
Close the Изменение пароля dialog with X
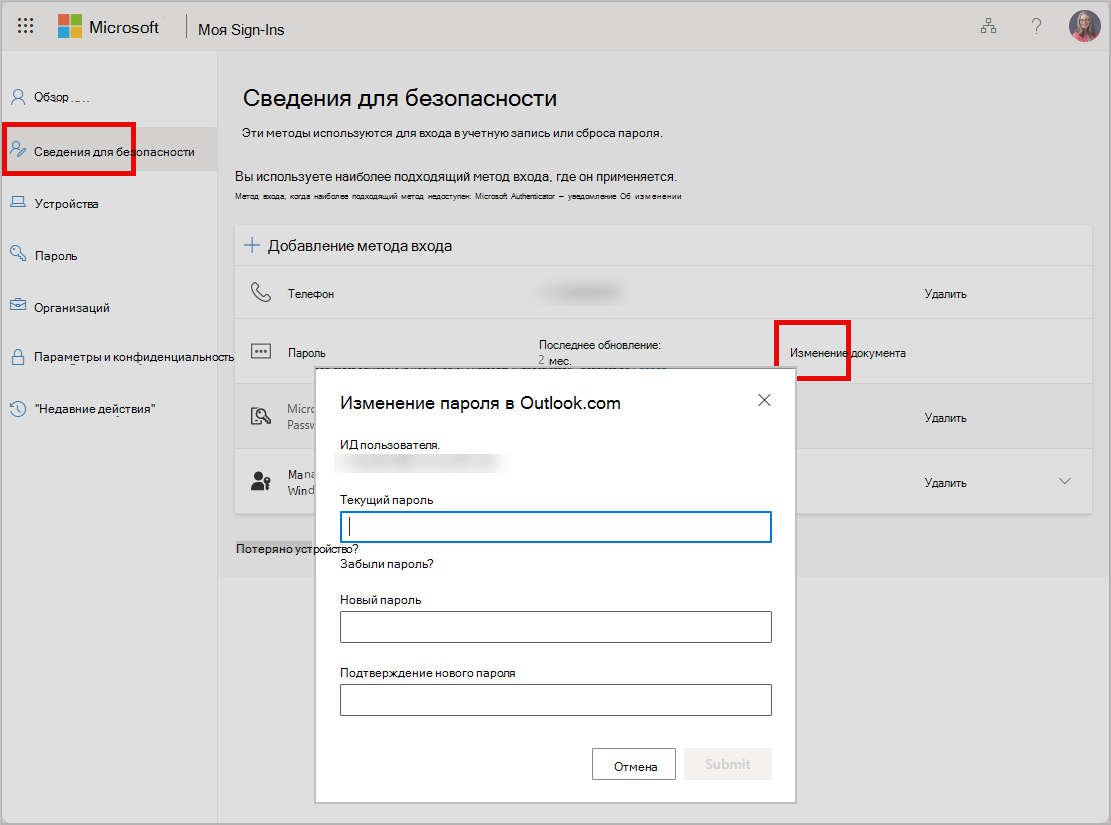764,400
